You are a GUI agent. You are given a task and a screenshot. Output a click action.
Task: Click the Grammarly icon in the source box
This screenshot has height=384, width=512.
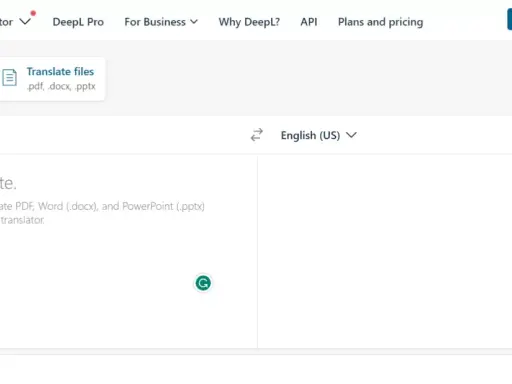203,283
